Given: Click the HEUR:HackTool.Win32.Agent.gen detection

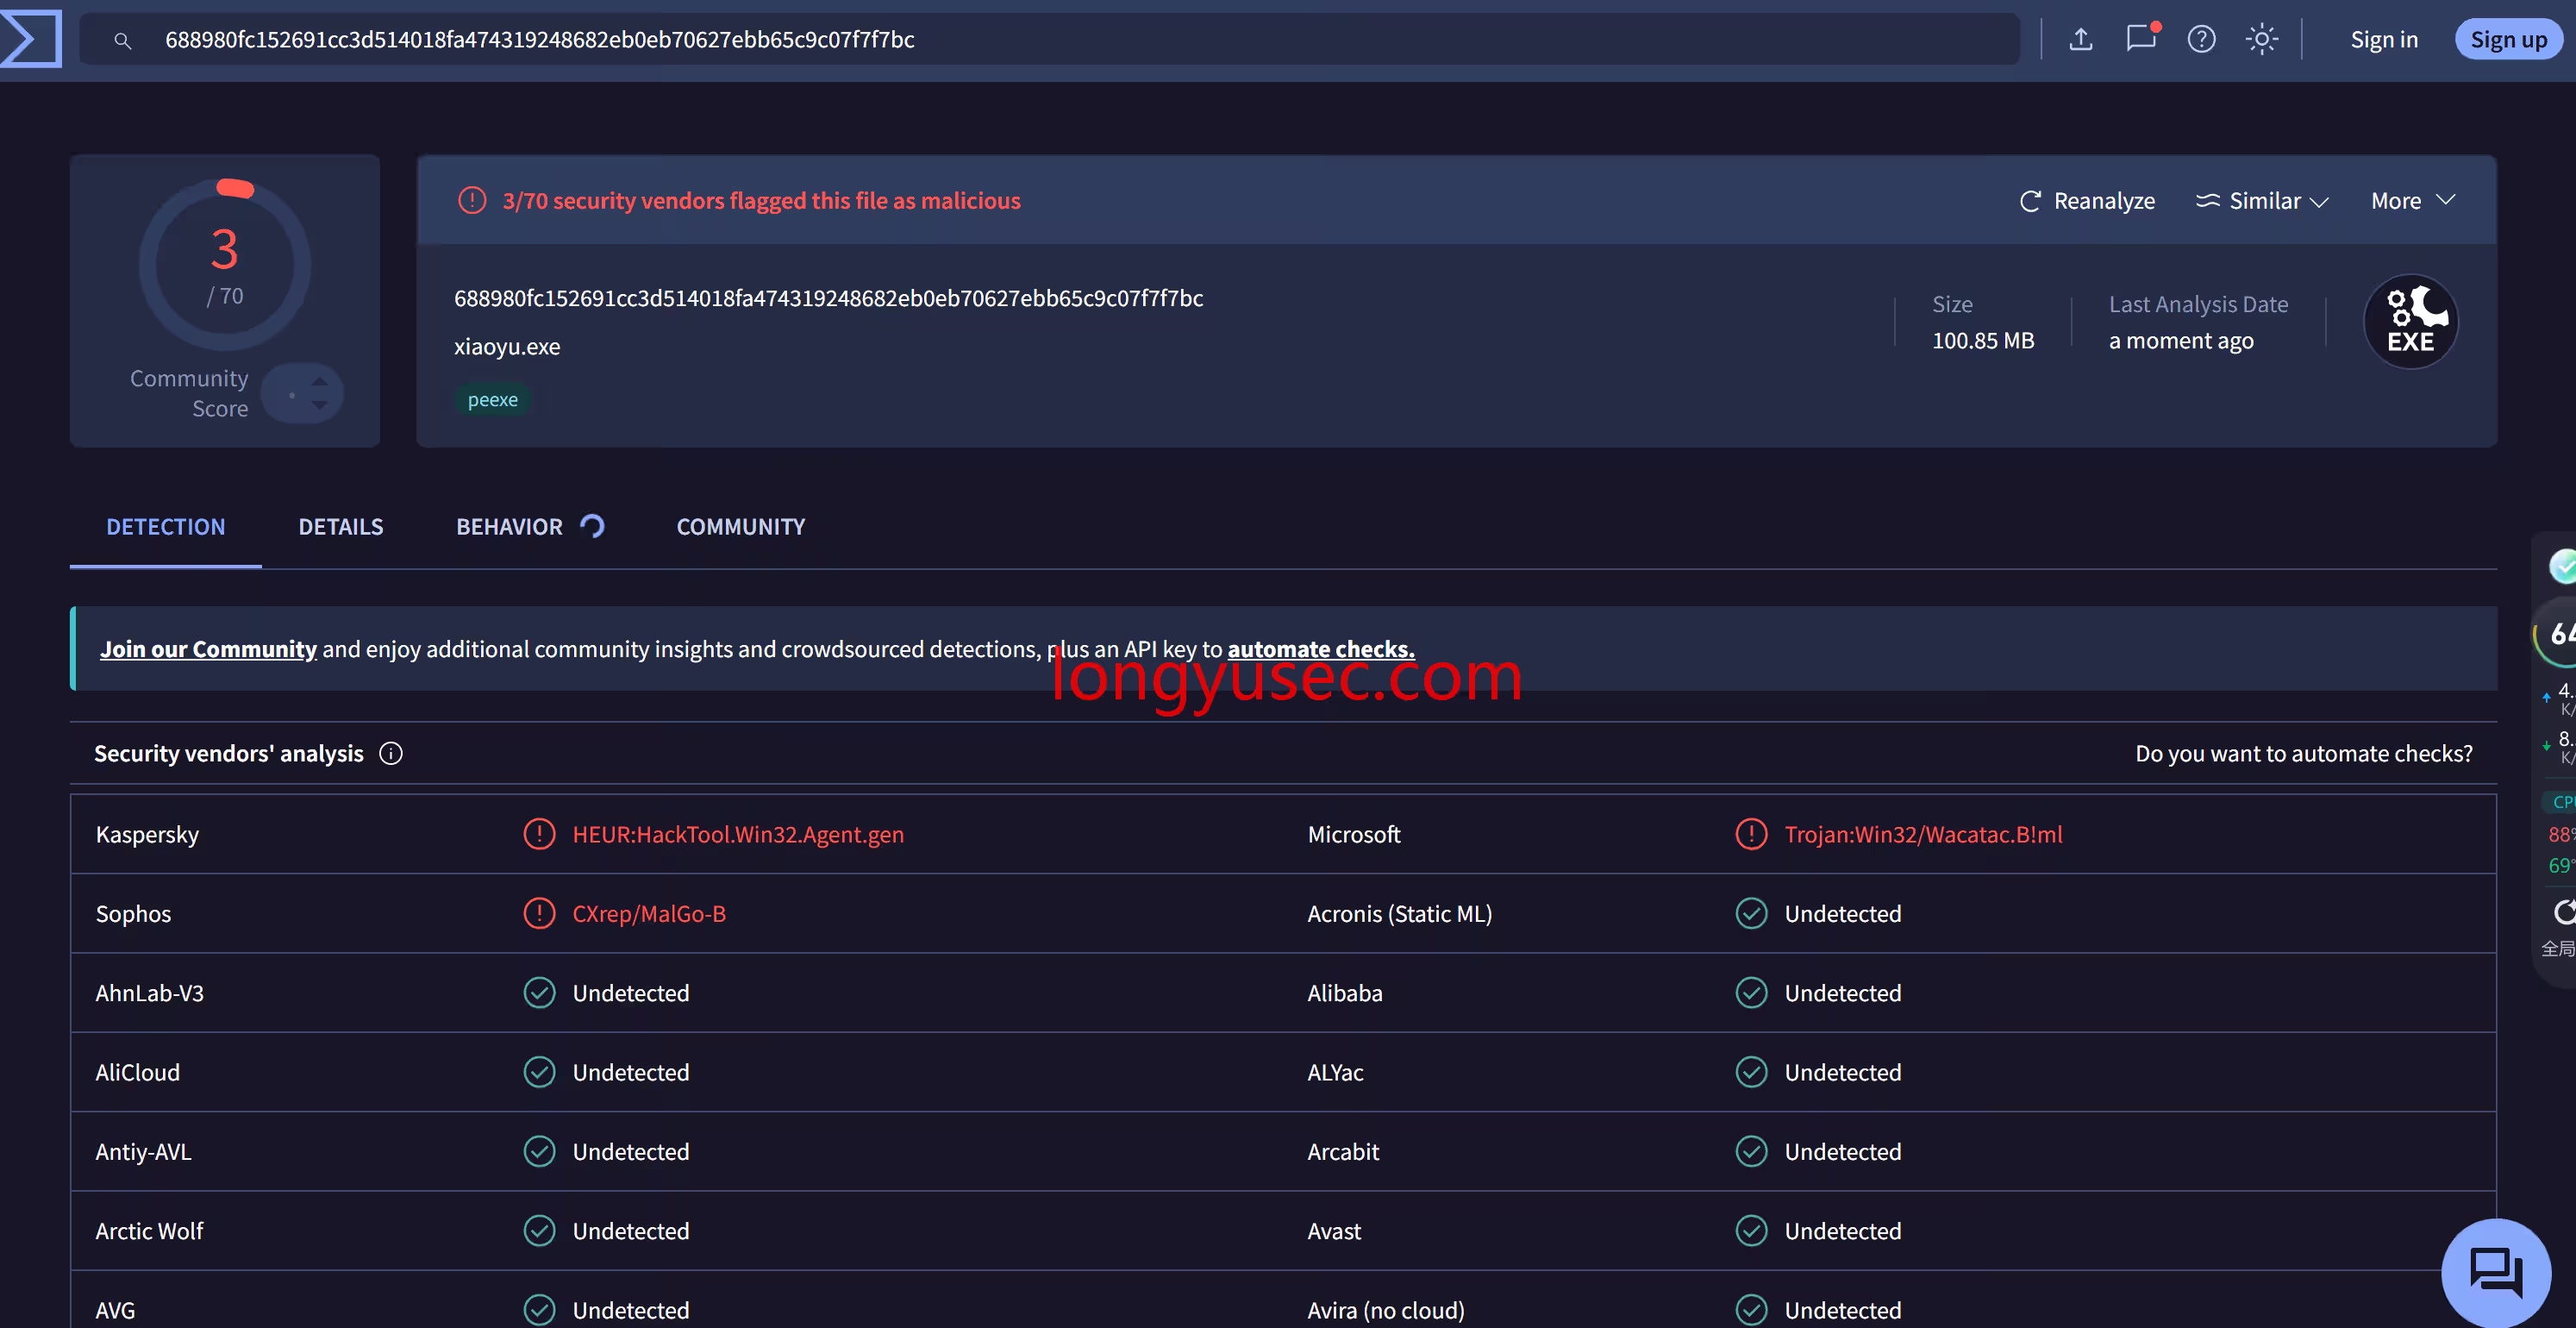Looking at the screenshot, I should pyautogui.click(x=738, y=834).
